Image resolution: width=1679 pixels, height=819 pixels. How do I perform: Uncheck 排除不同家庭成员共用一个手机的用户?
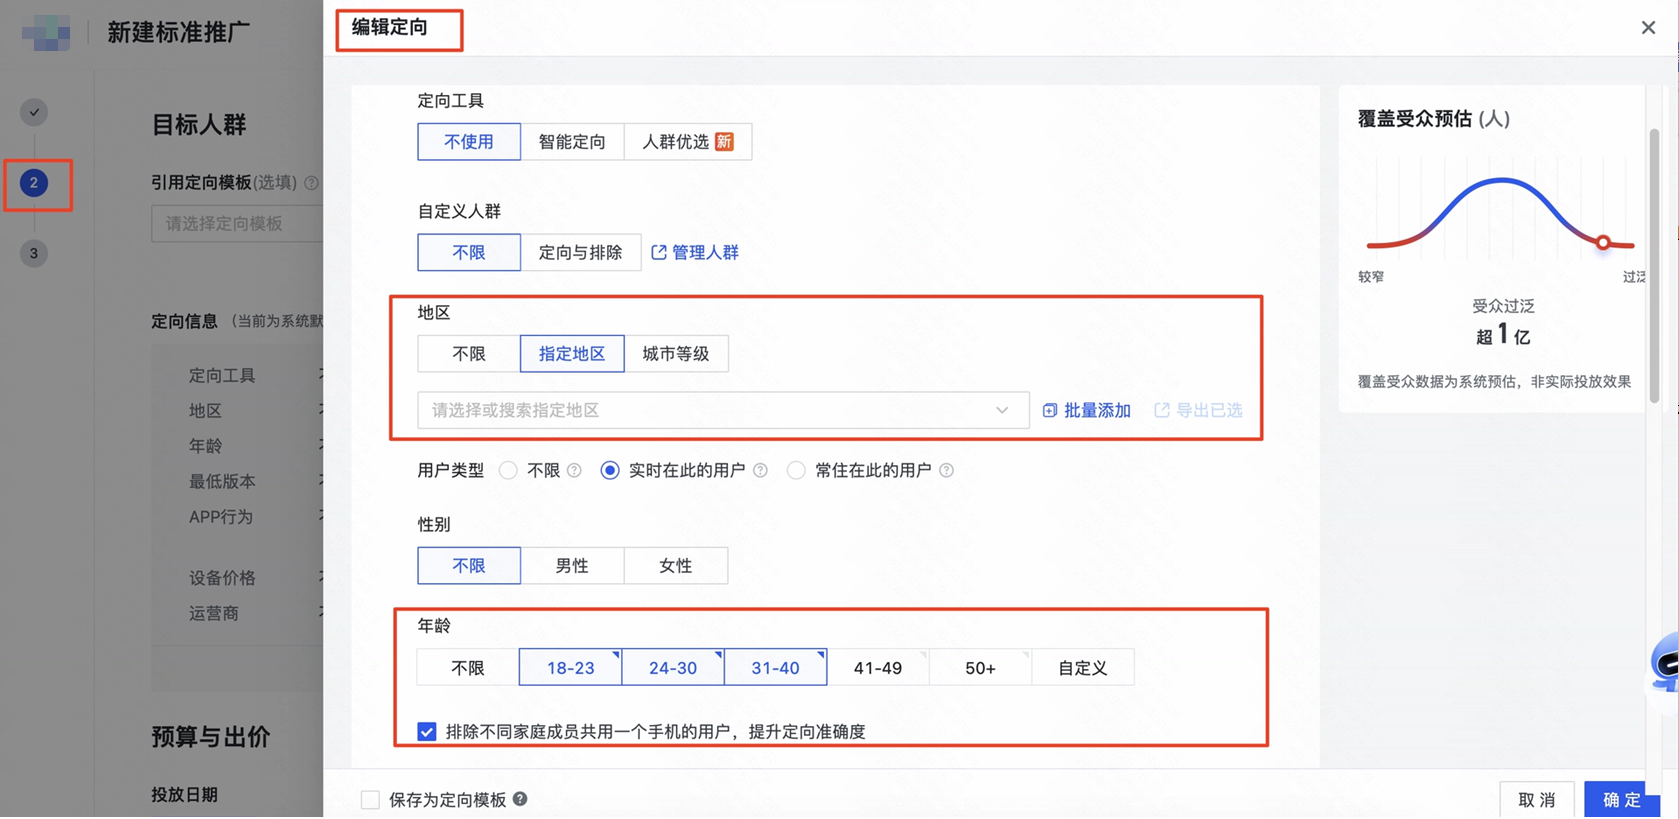click(427, 732)
